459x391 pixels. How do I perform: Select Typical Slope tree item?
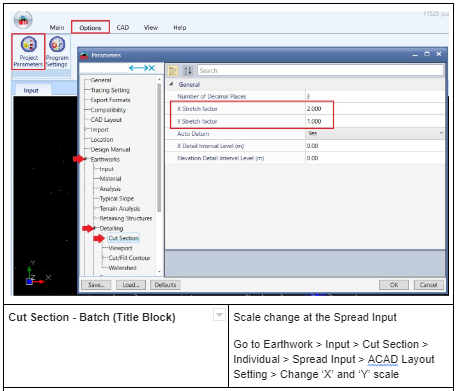[117, 198]
